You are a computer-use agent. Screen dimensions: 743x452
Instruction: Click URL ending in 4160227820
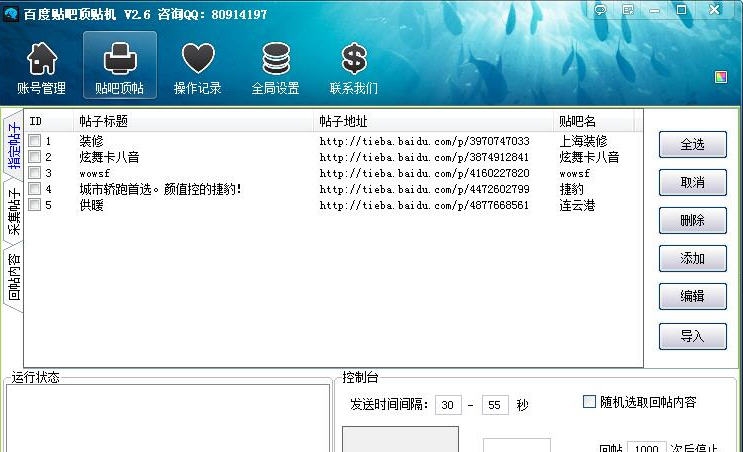[x=424, y=173]
